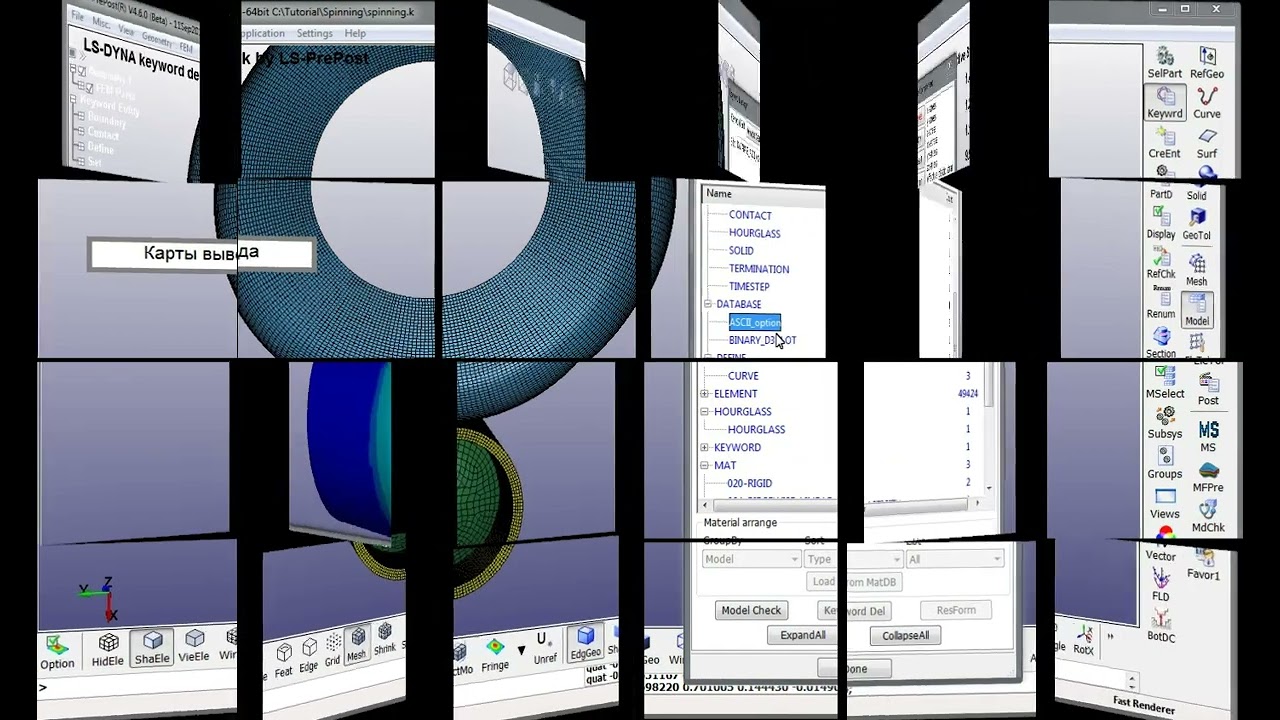Image resolution: width=1280 pixels, height=720 pixels.
Task: Select CONTACT tree item
Action: [x=750, y=215]
